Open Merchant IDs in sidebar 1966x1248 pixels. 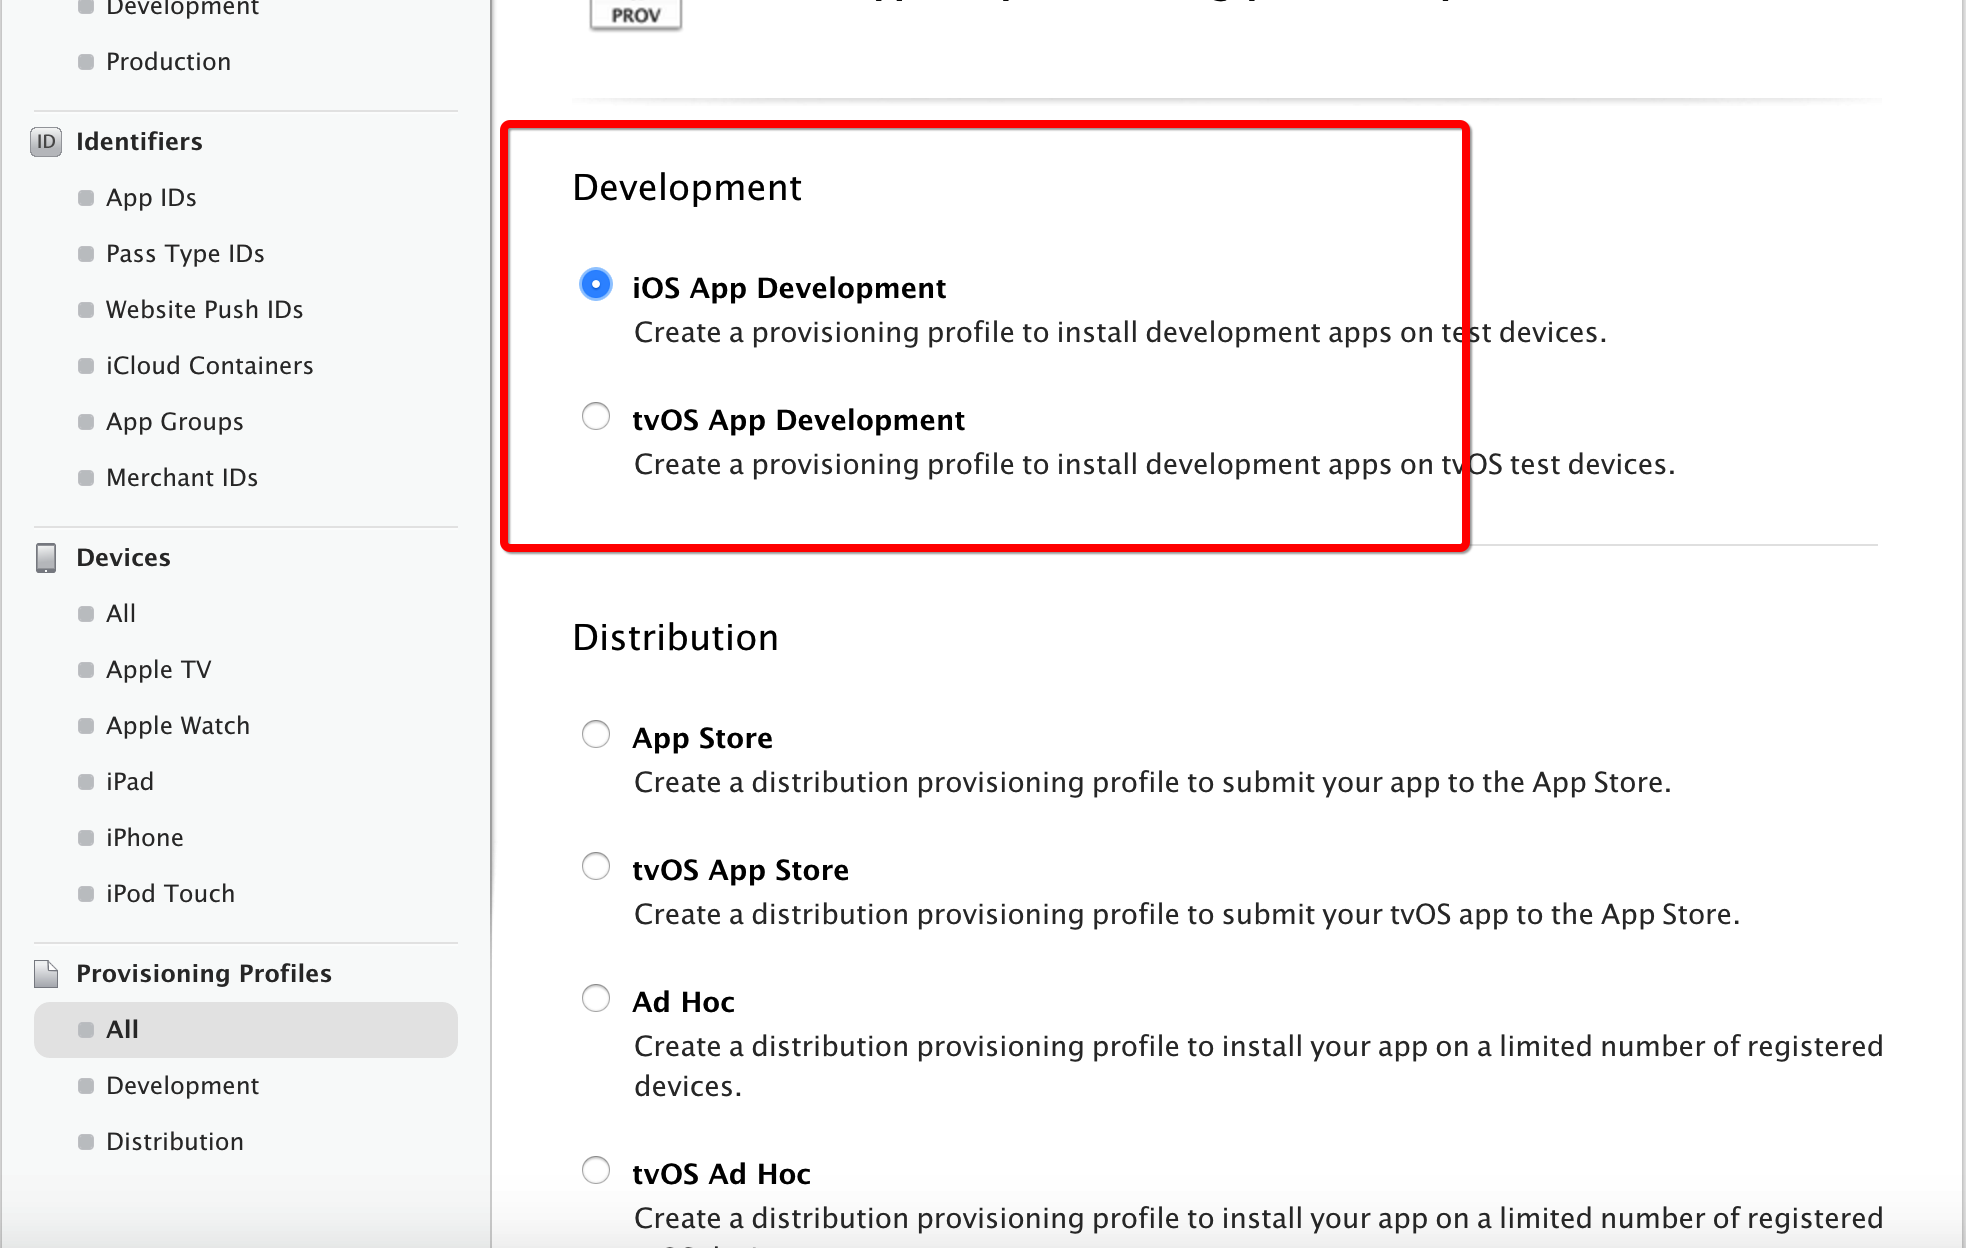pyautogui.click(x=182, y=478)
